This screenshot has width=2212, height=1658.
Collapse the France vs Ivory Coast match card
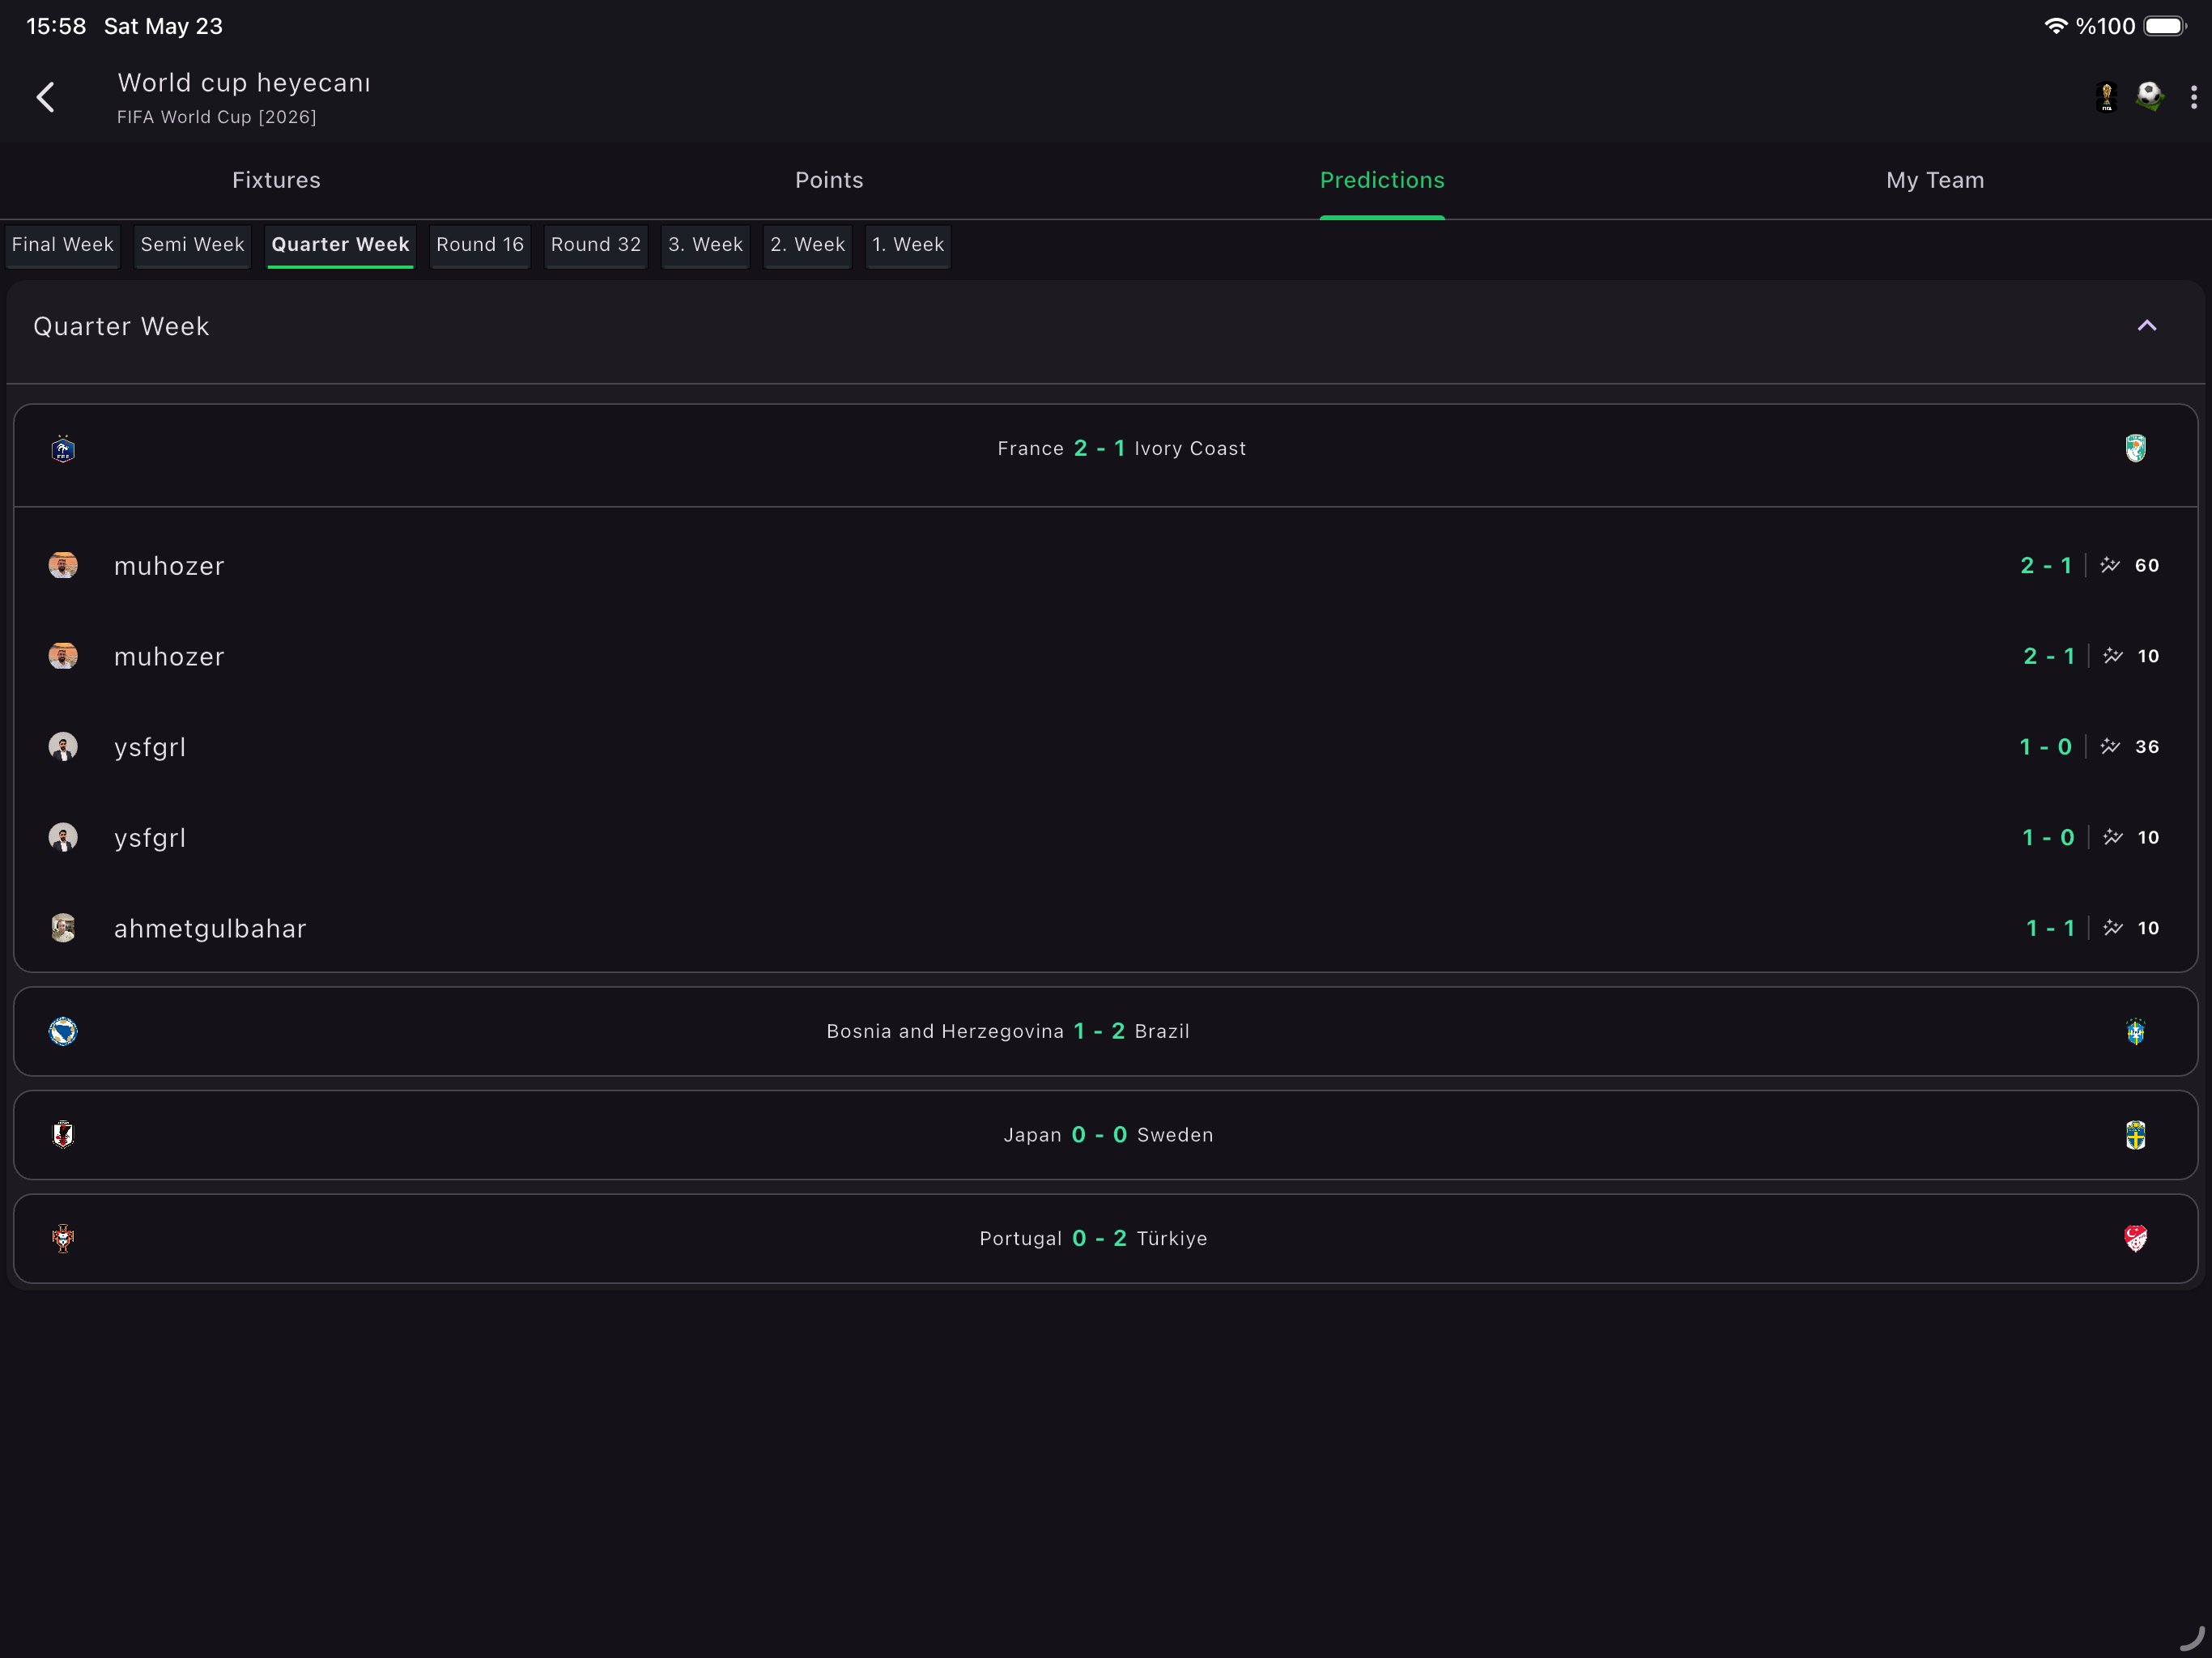coord(1105,455)
